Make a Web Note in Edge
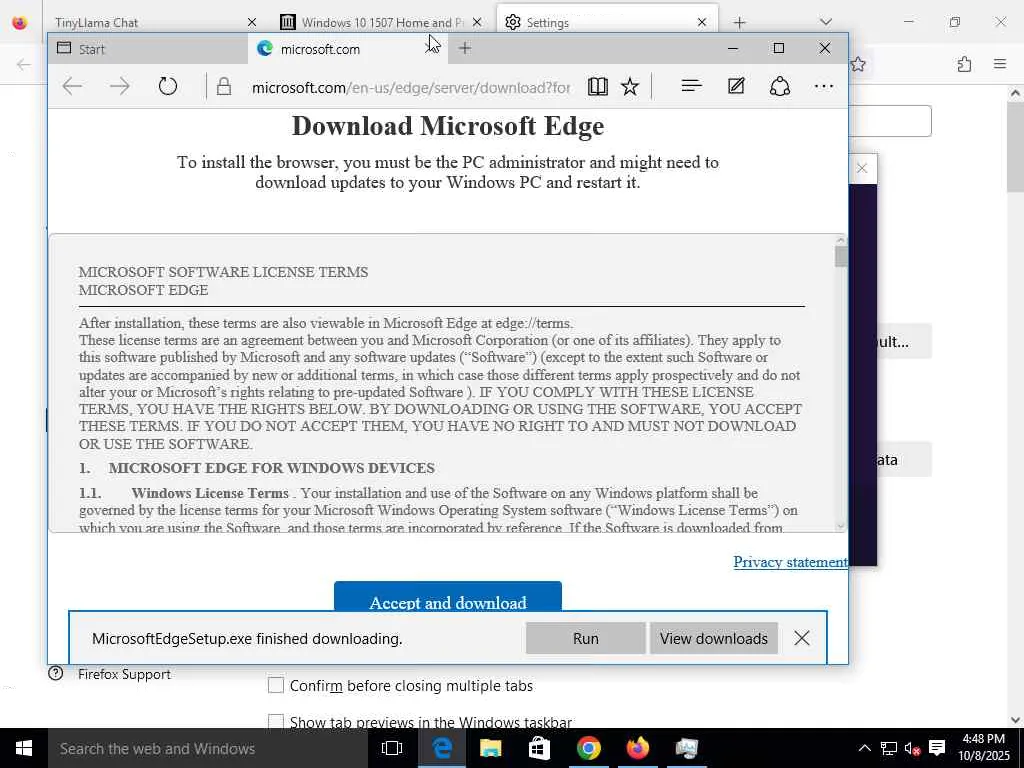 point(736,86)
